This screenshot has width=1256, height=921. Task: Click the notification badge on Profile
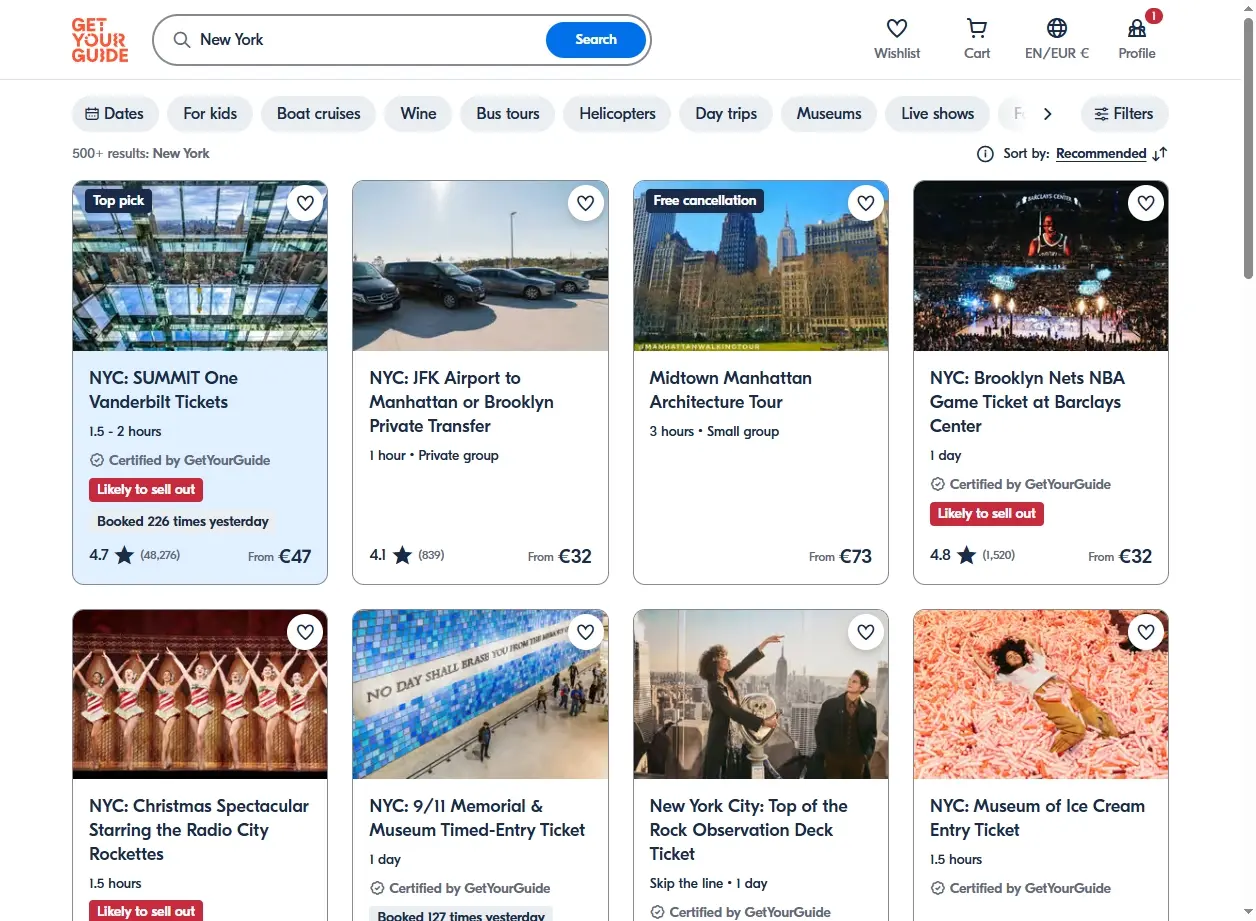coord(1154,16)
